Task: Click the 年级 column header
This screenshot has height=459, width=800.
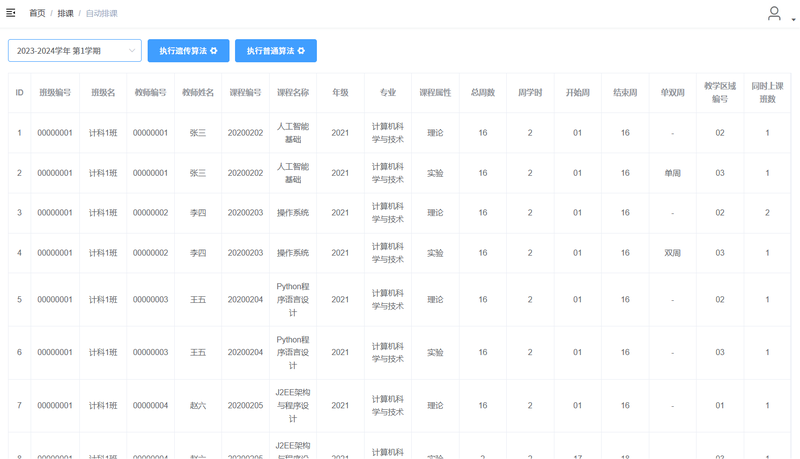Action: point(340,93)
